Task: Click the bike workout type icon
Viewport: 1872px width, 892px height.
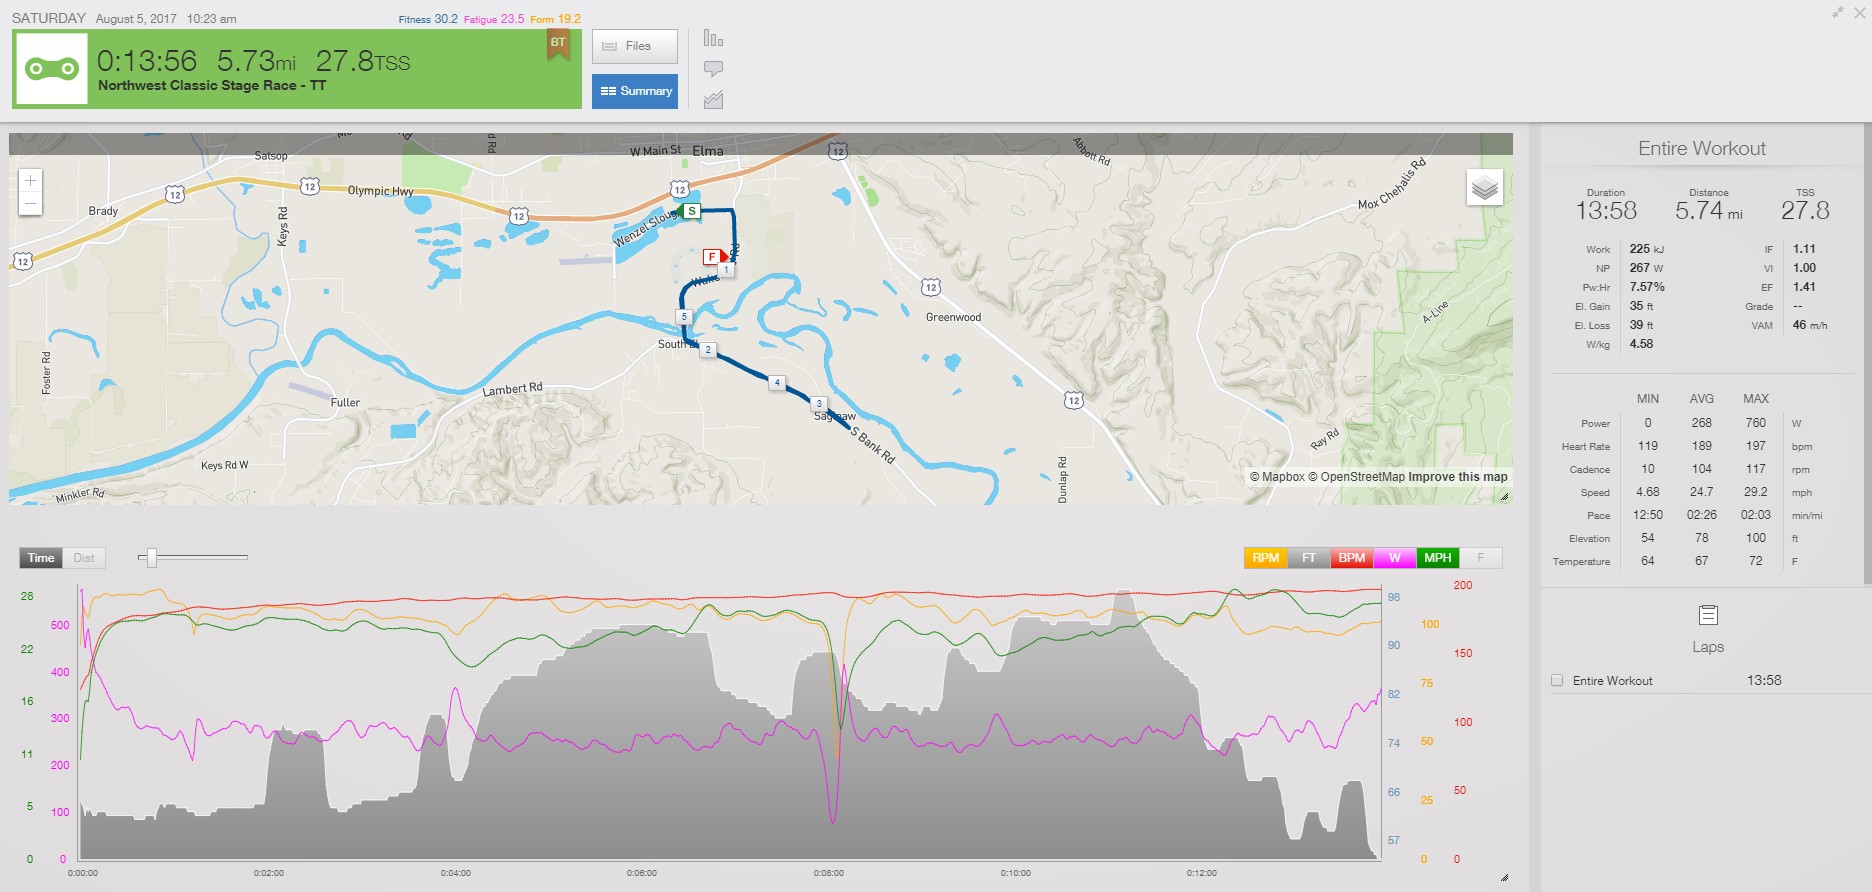Action: point(52,69)
